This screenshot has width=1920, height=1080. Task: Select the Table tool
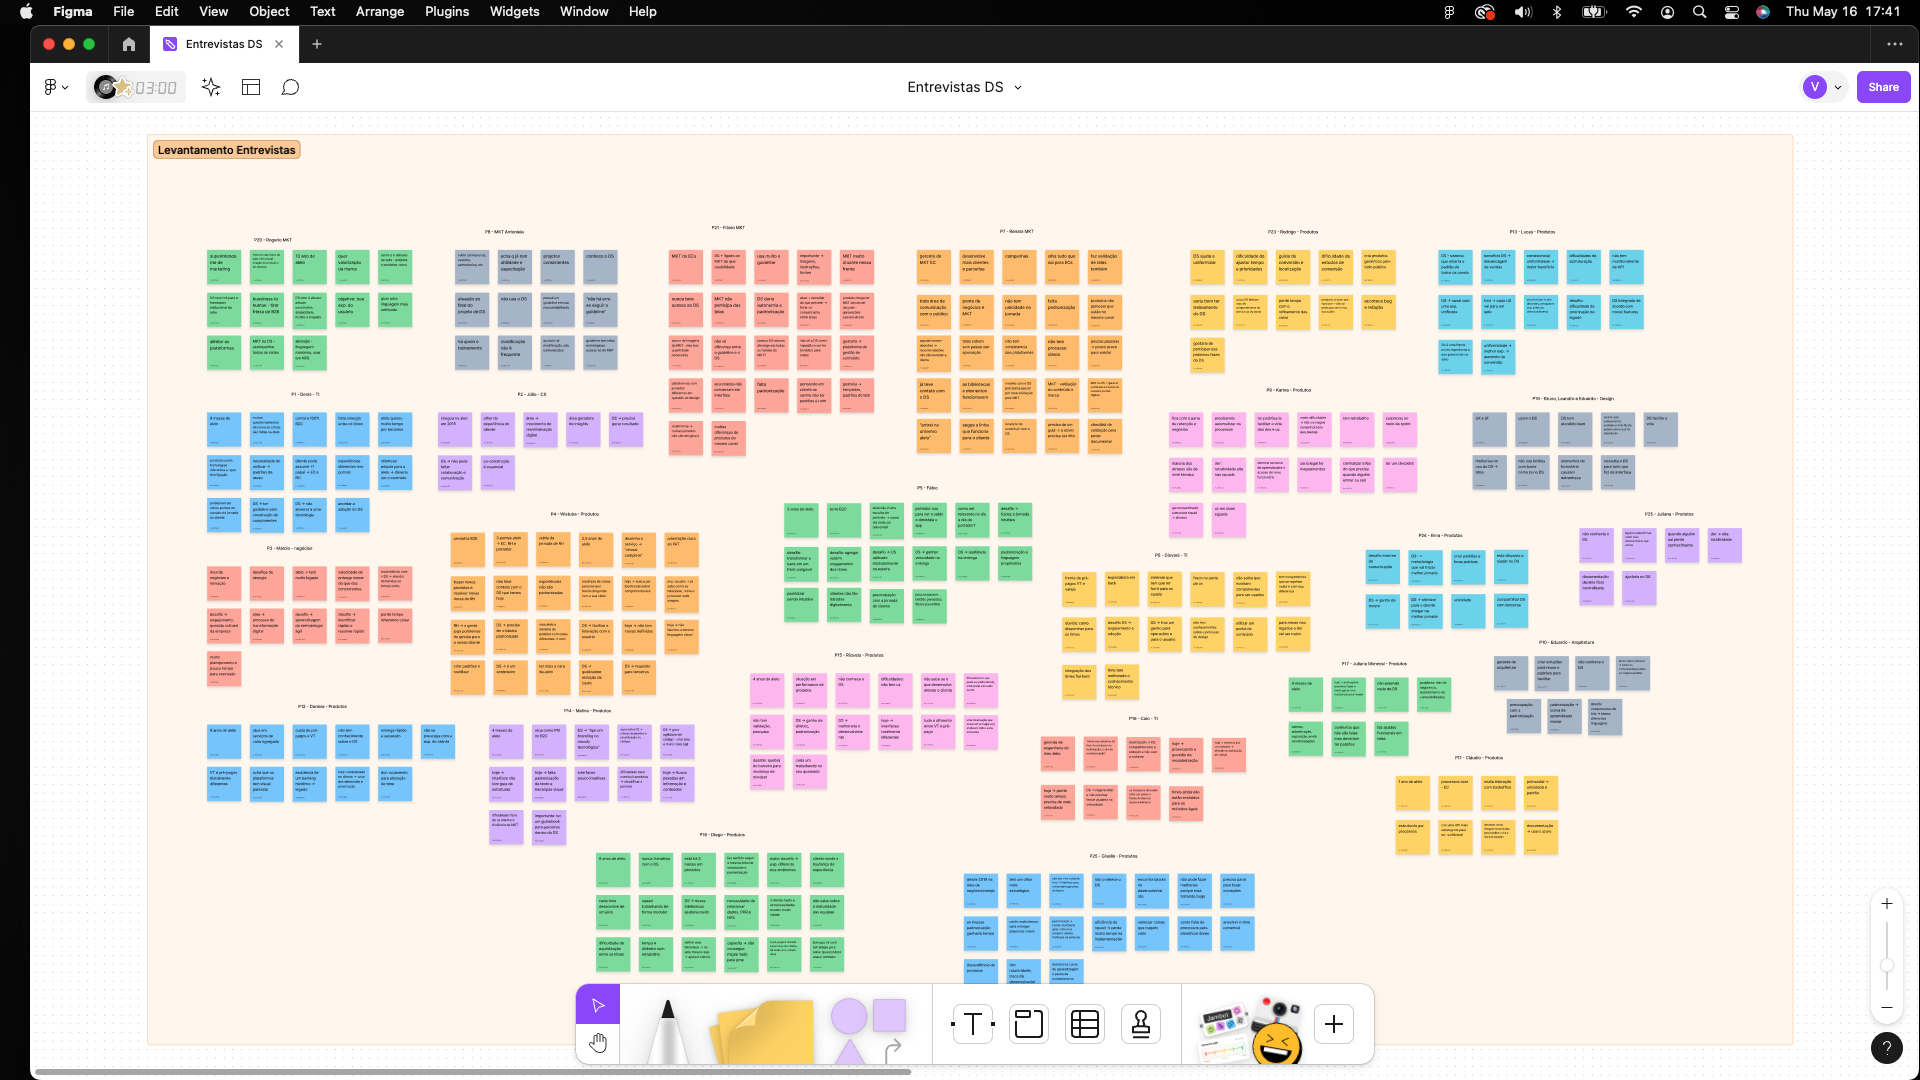coord(1085,1024)
